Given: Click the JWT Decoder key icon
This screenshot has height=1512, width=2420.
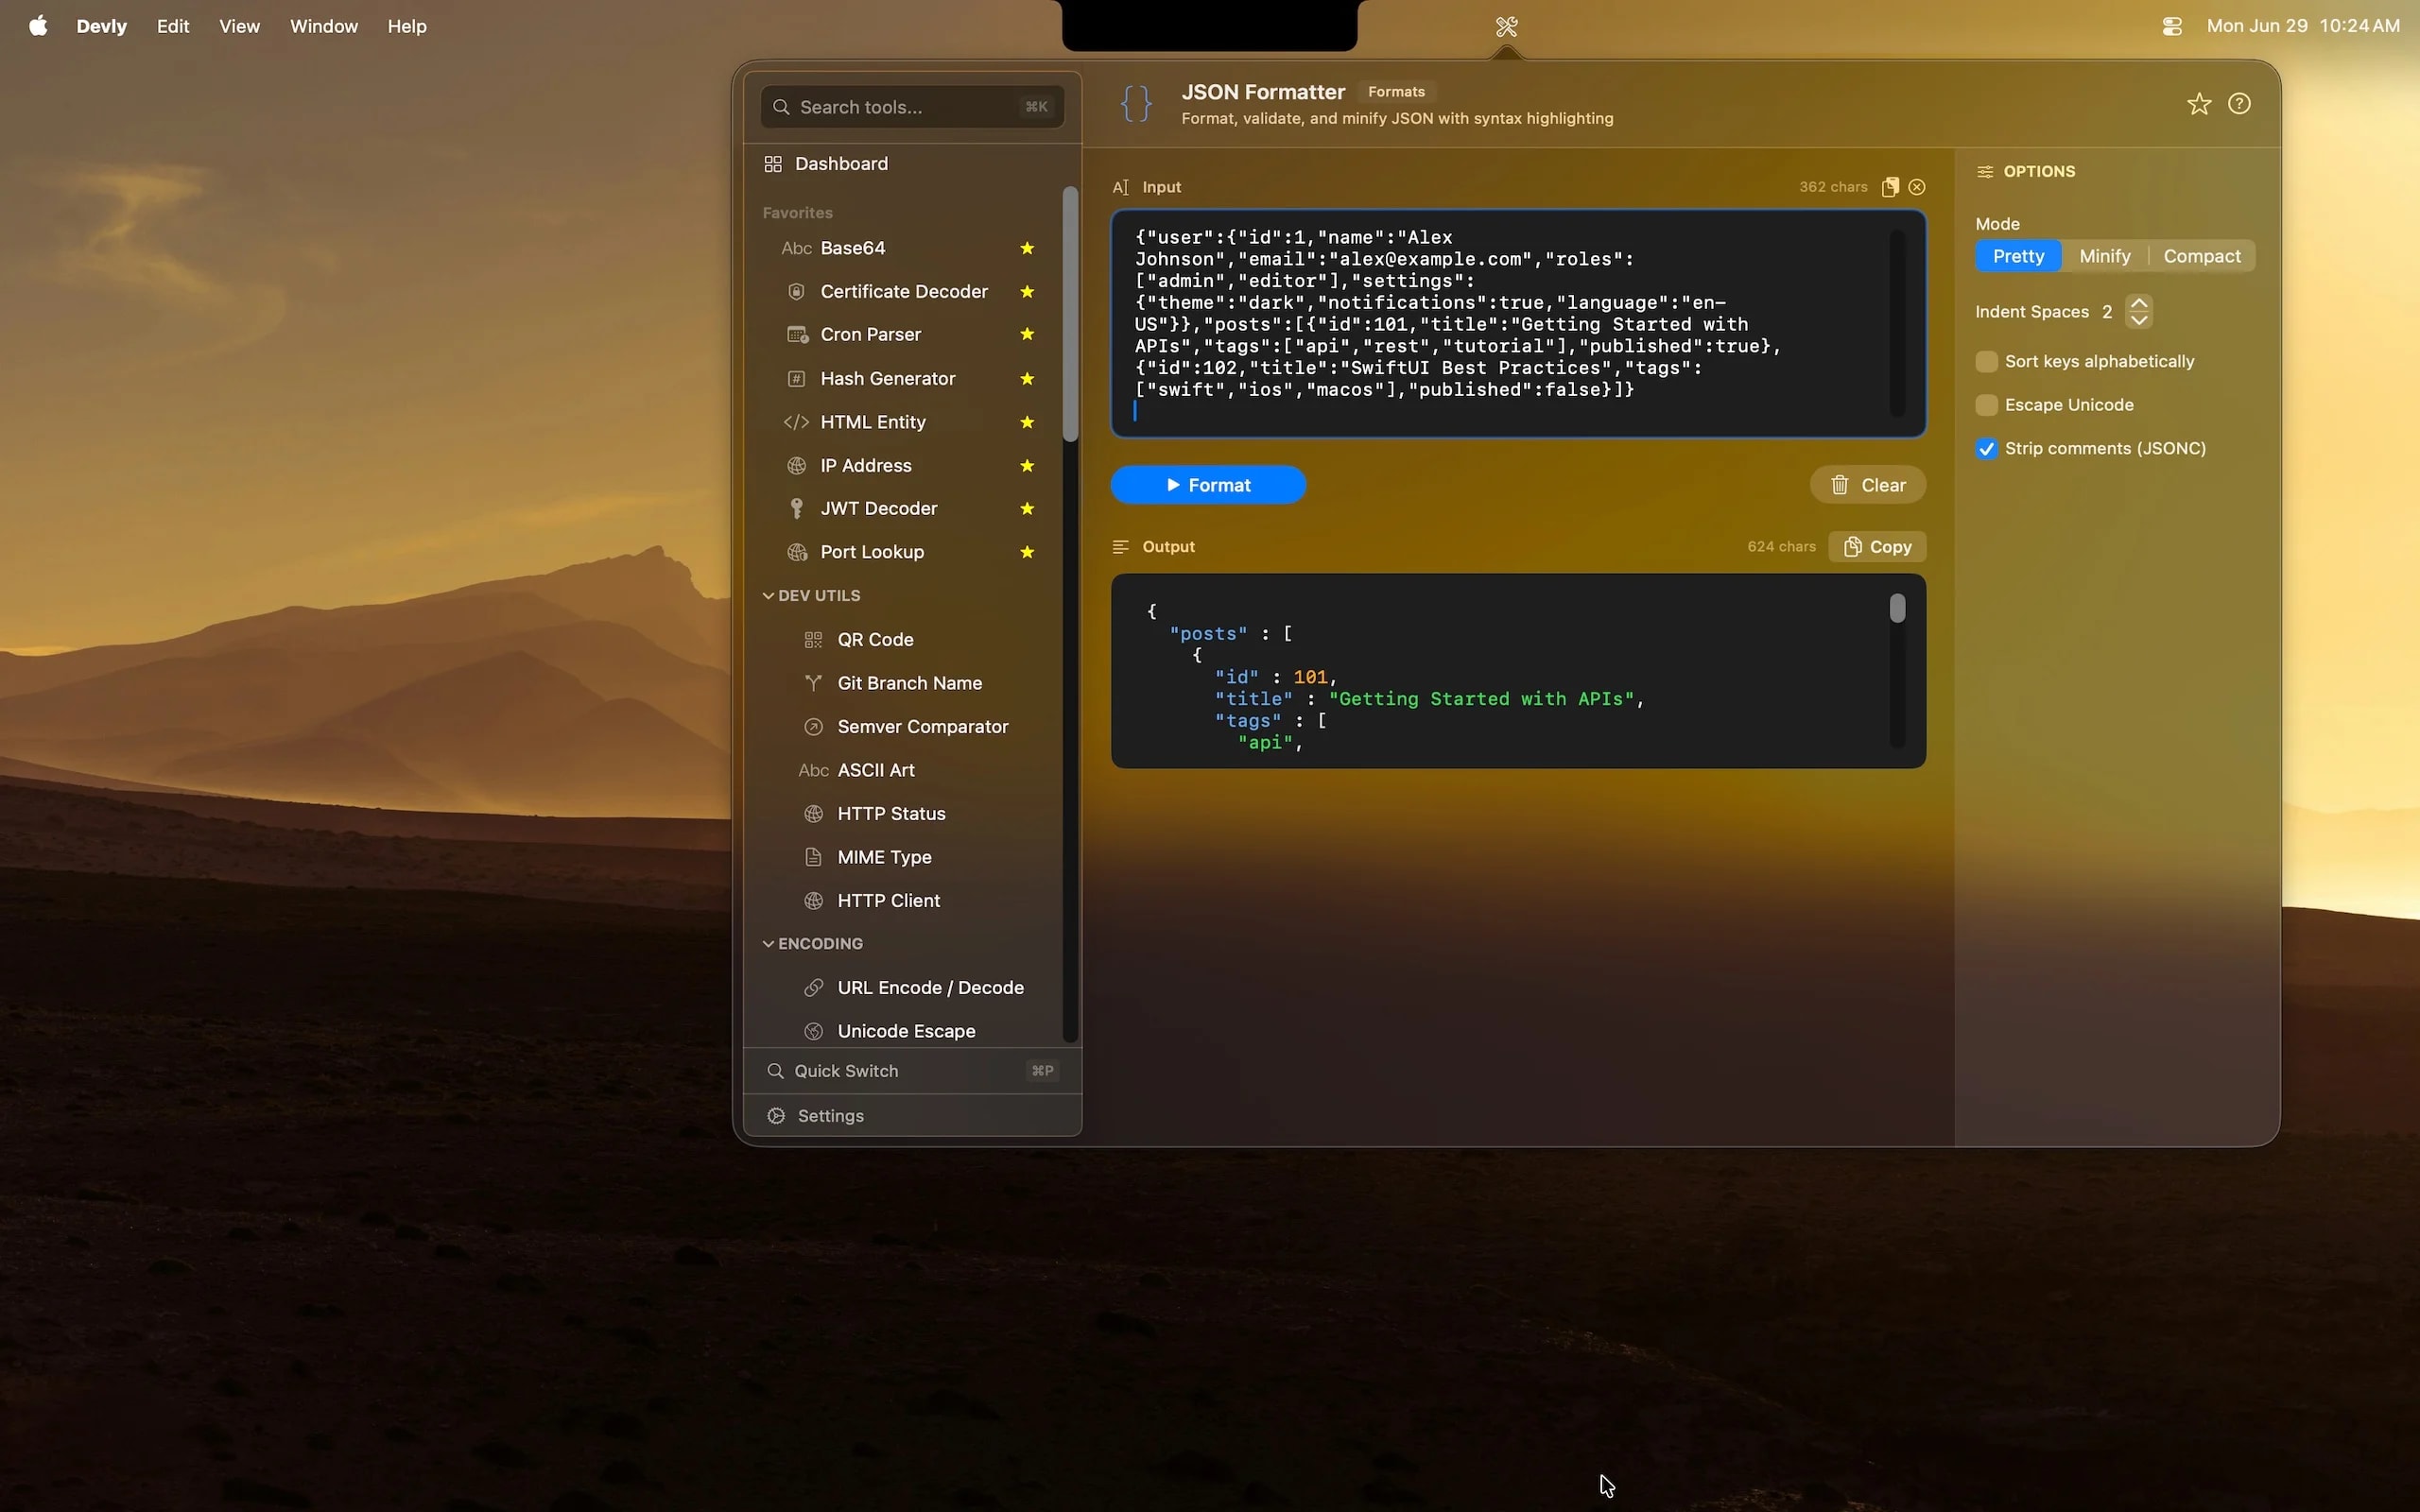Looking at the screenshot, I should [x=796, y=508].
